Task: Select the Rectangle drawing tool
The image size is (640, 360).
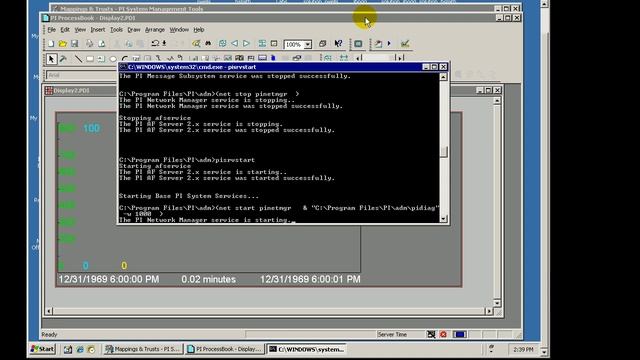Action: [x=90, y=59]
